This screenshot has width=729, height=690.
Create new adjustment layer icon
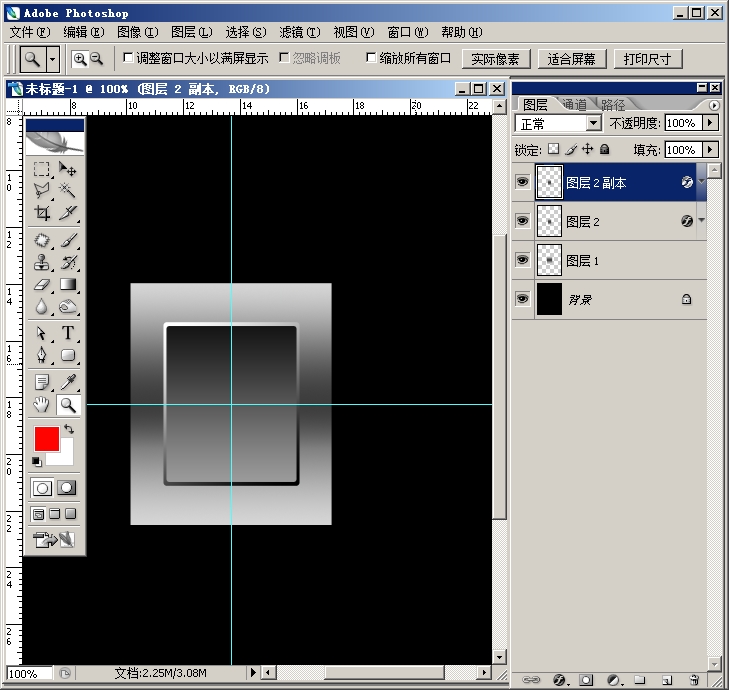pyautogui.click(x=614, y=680)
